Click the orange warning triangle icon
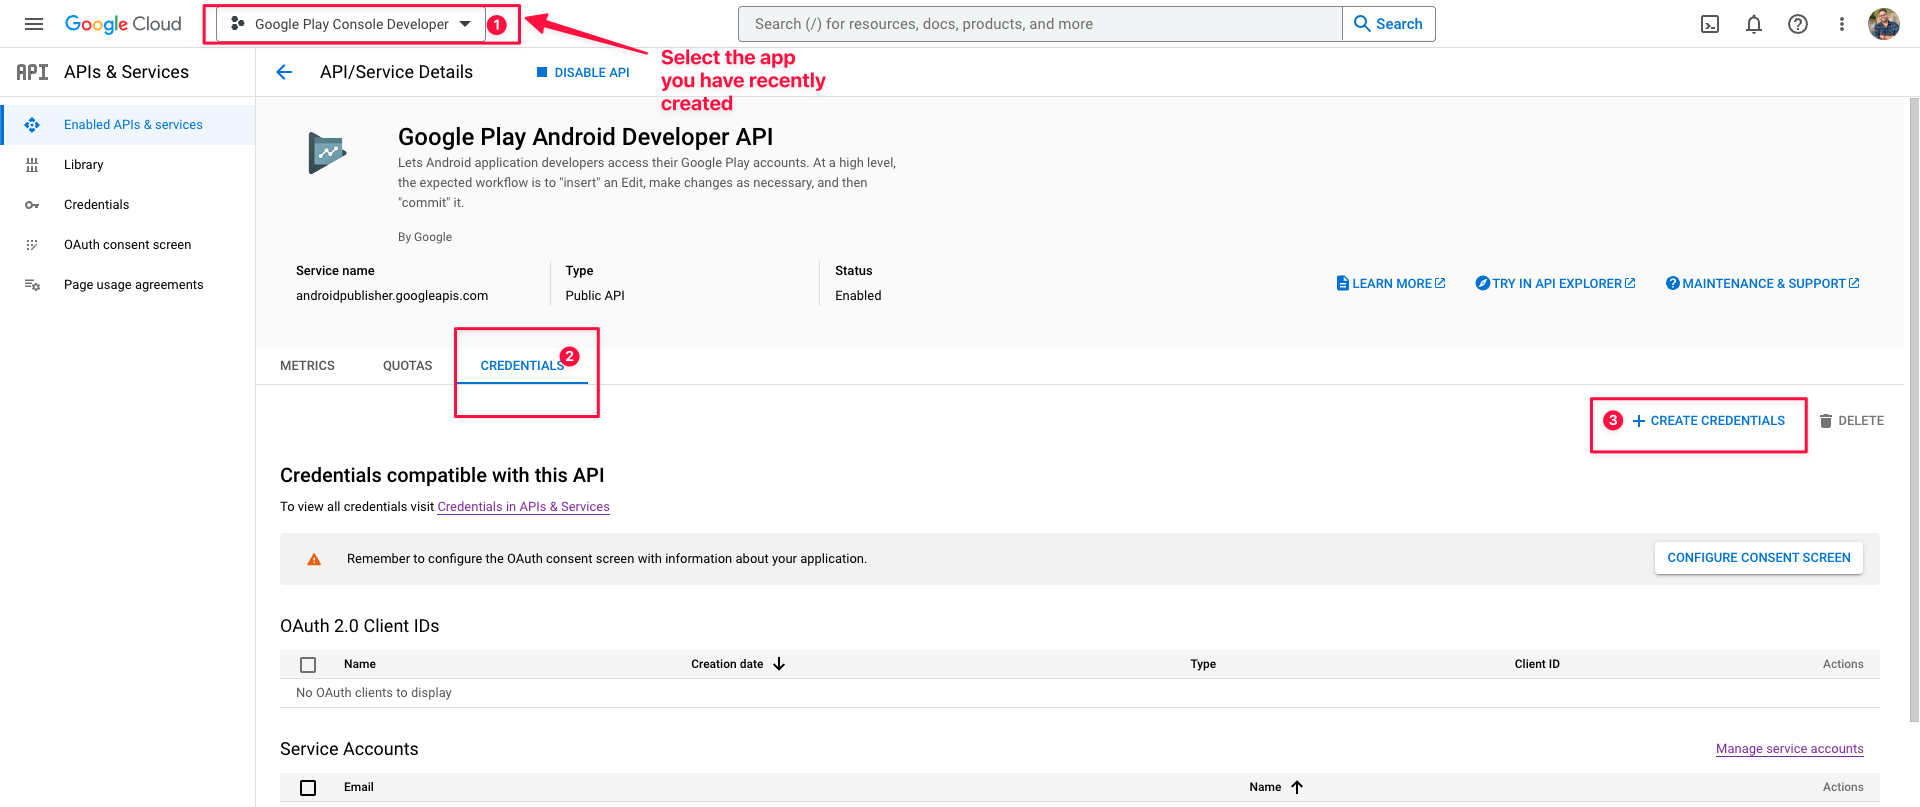The image size is (1920, 807). (314, 559)
